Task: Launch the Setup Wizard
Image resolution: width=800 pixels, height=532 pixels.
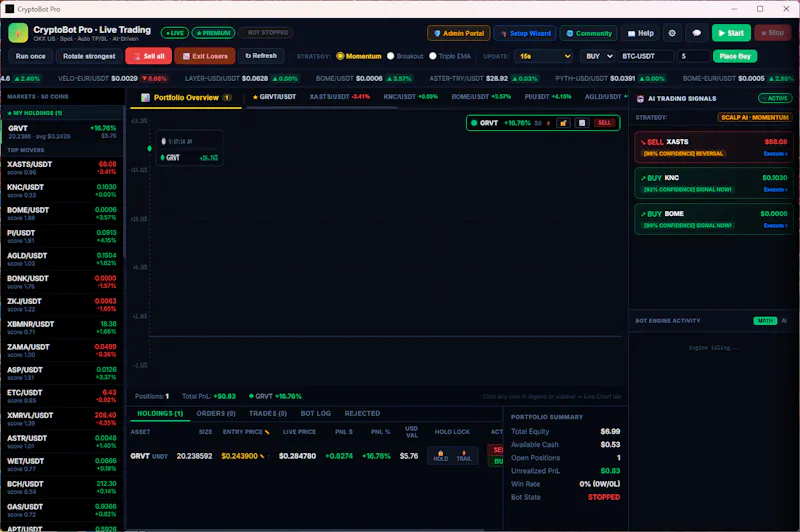Action: click(525, 33)
